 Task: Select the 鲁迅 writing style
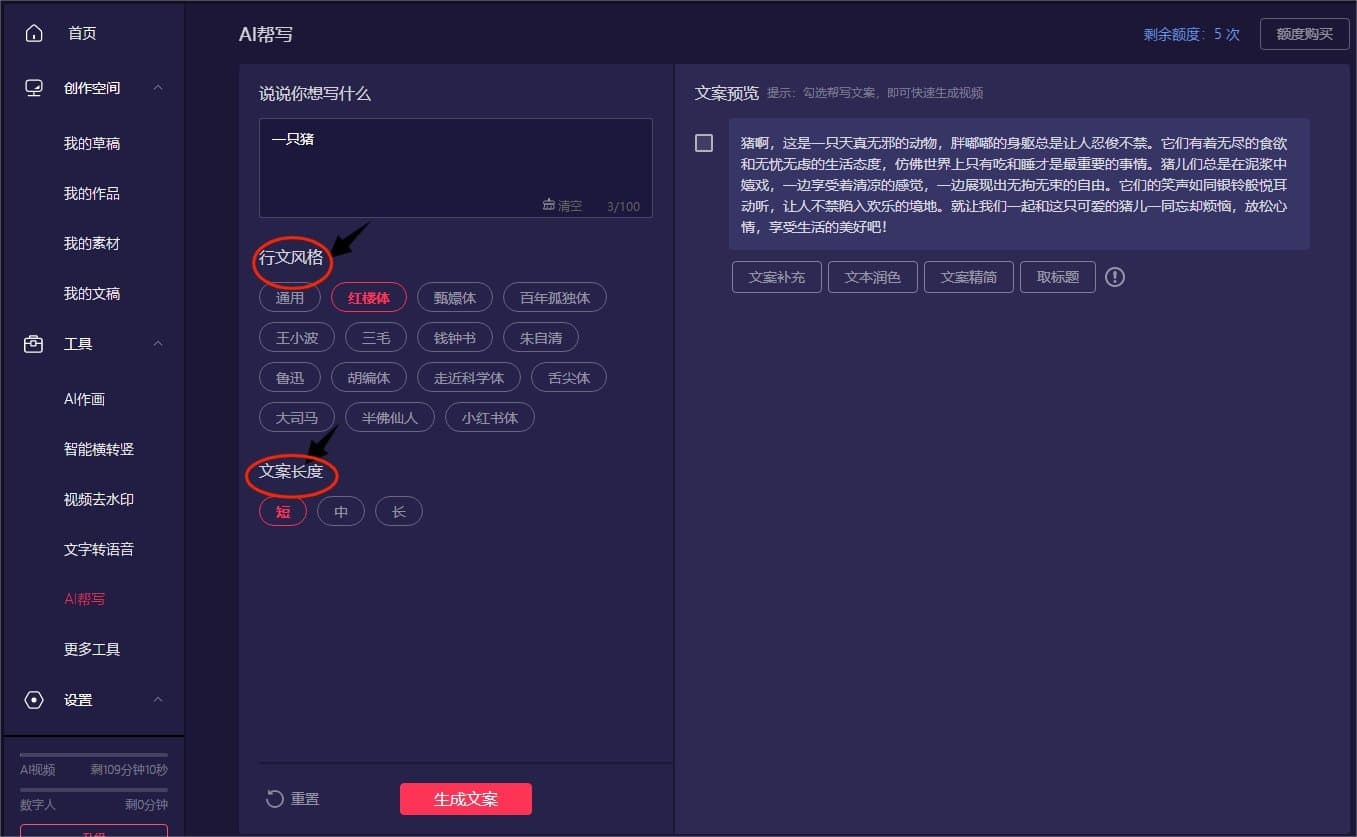(289, 378)
